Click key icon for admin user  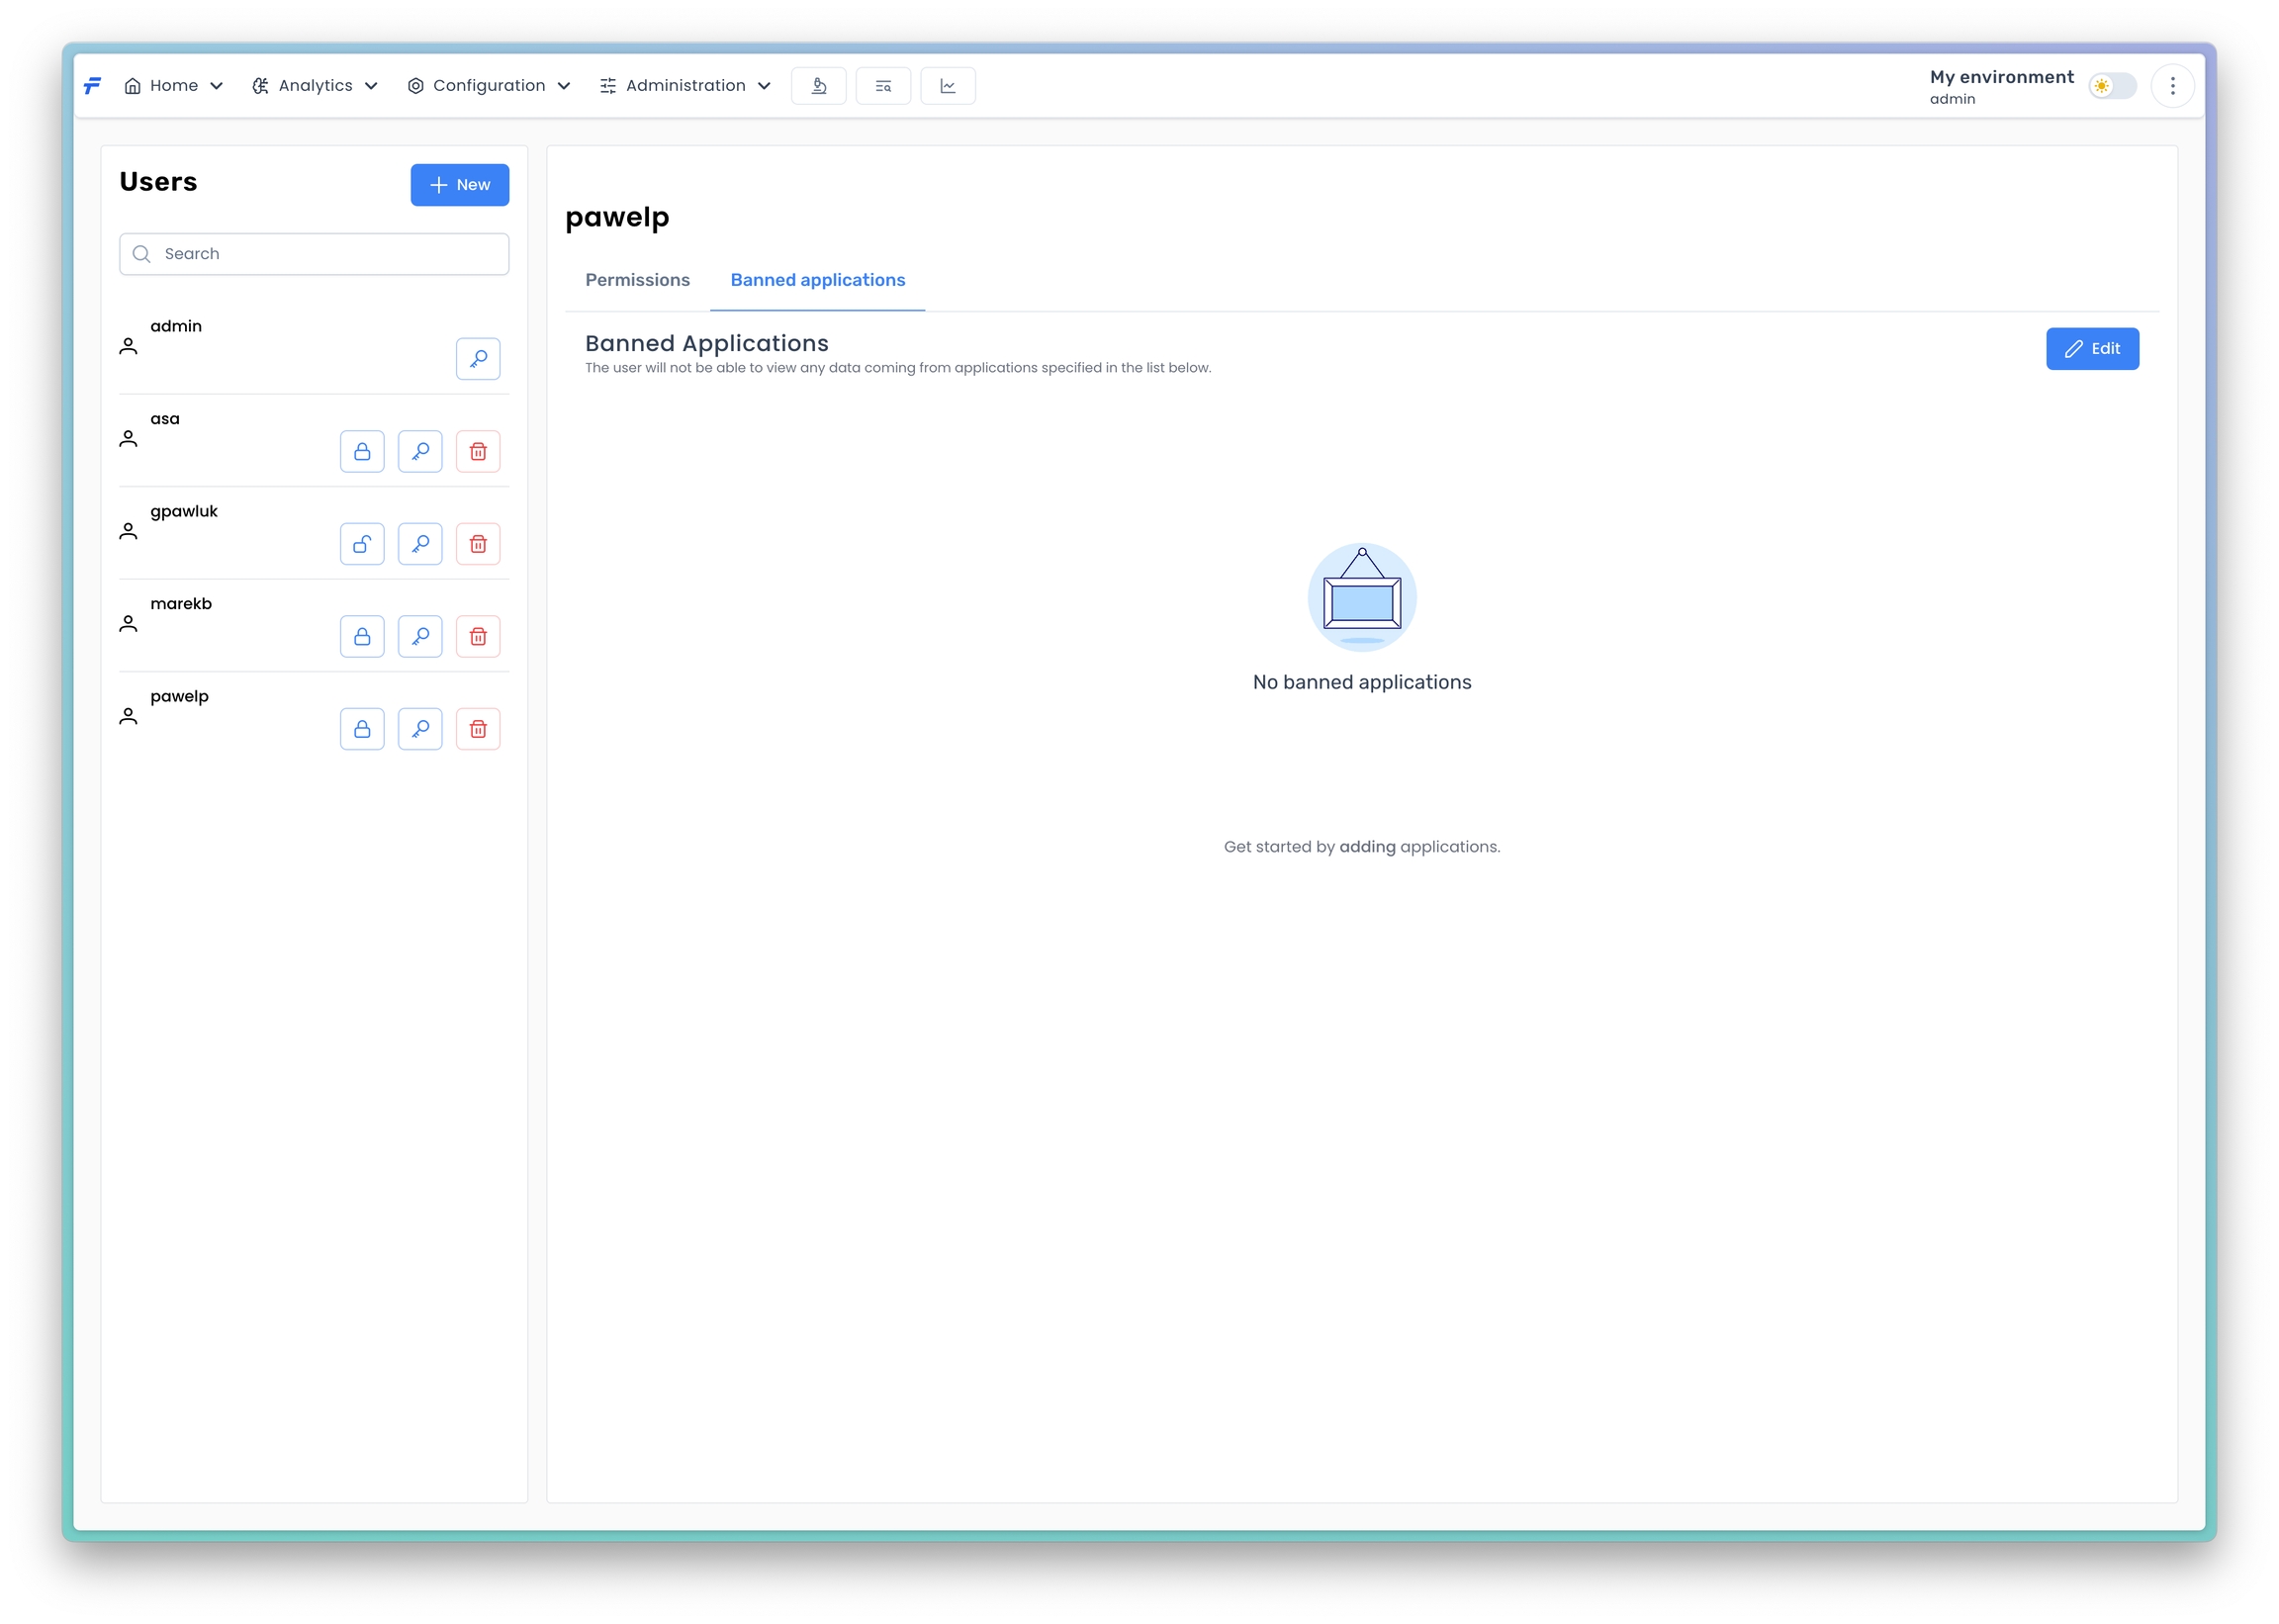pos(478,359)
